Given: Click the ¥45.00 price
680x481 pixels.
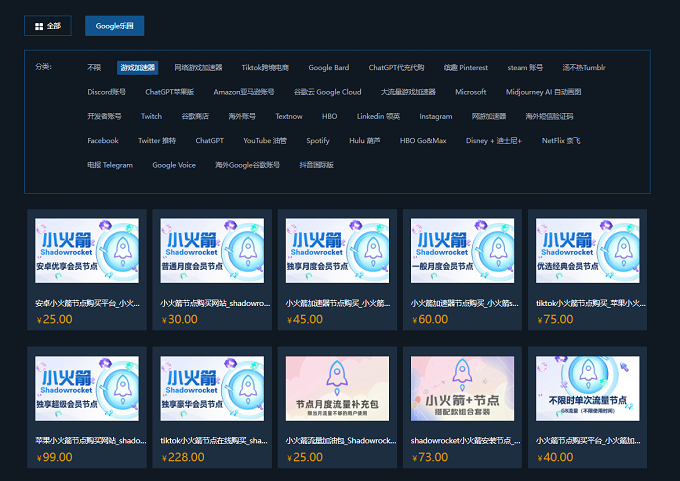Looking at the screenshot, I should [x=305, y=320].
